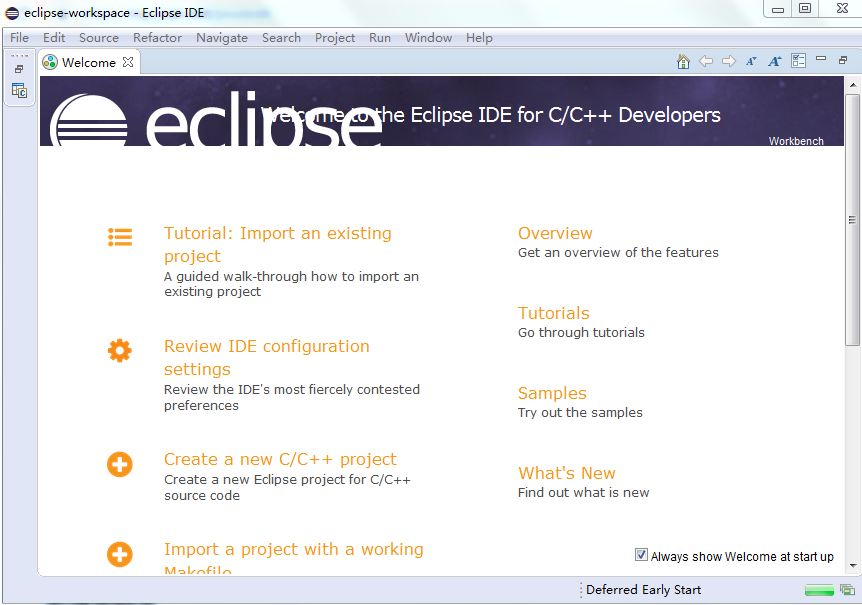Open the Edit menu

coord(54,38)
